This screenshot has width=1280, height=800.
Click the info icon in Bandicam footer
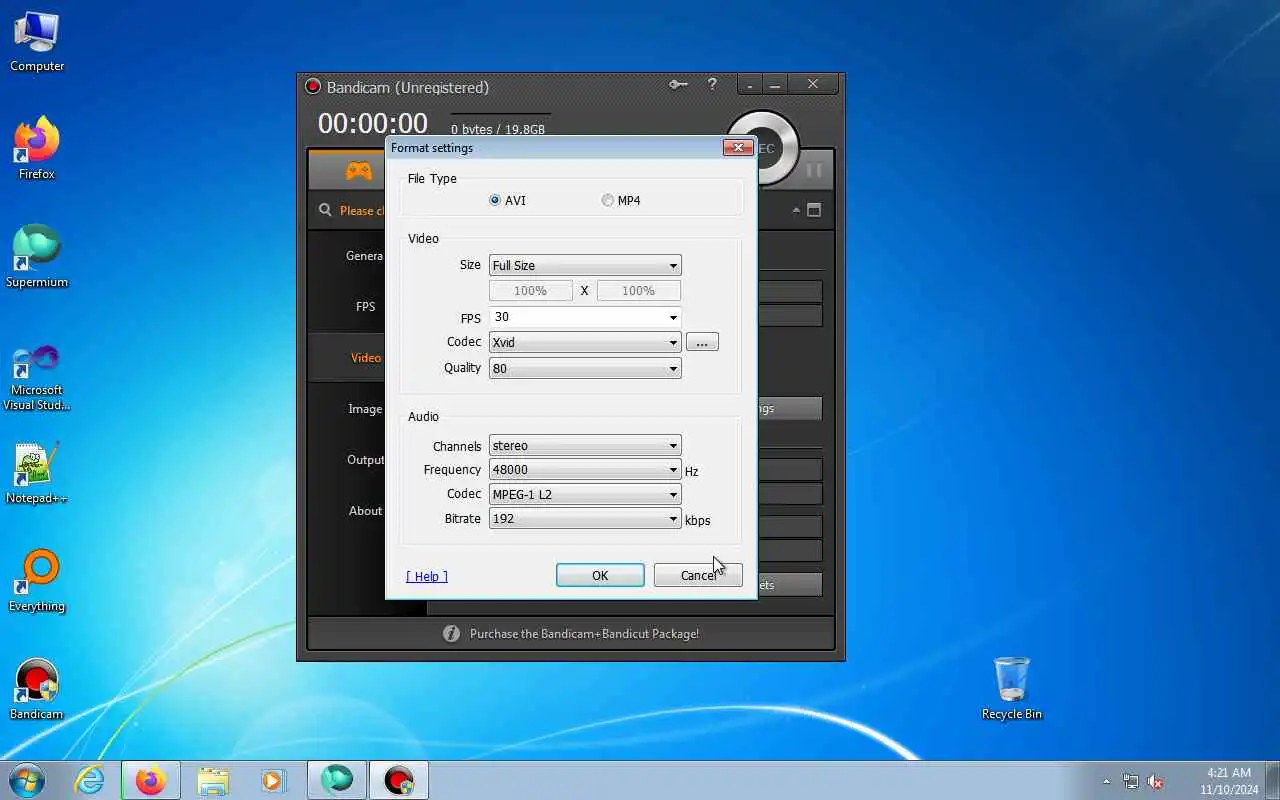click(x=451, y=633)
